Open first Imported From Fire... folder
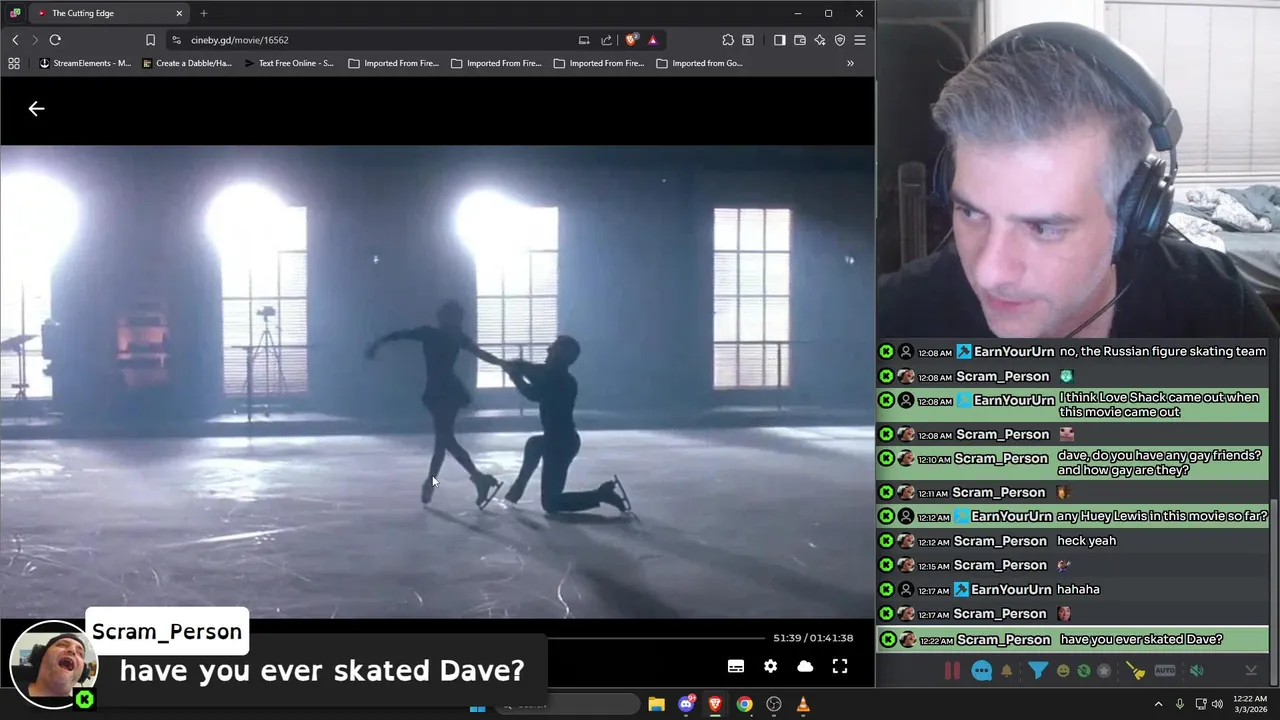The image size is (1280, 720). pos(393,63)
